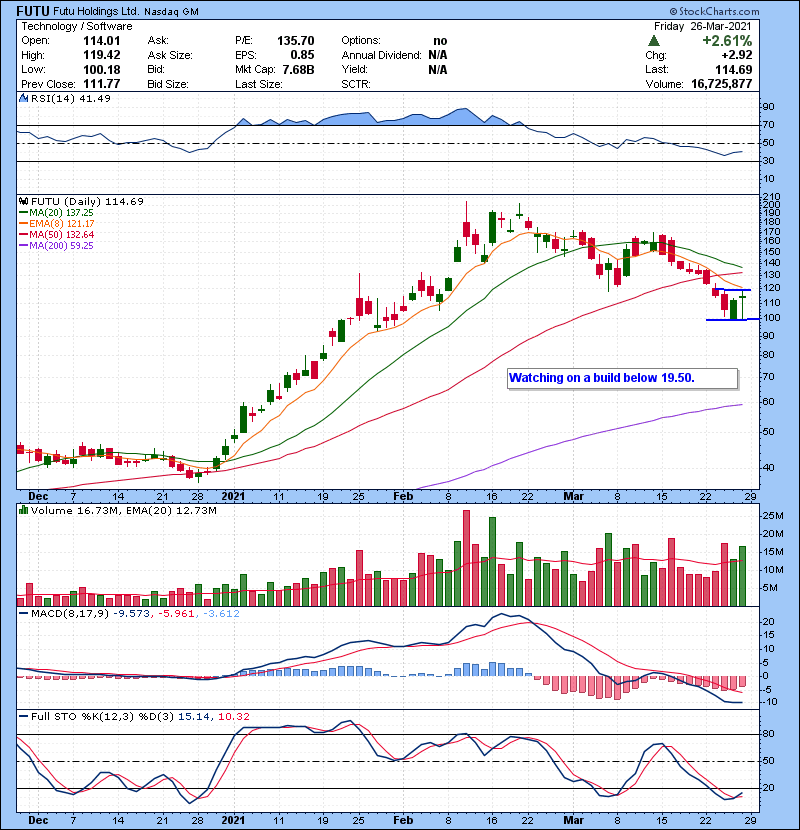Click the tallest red volume bar in February
This screenshot has height=830, width=800.
pos(466,558)
